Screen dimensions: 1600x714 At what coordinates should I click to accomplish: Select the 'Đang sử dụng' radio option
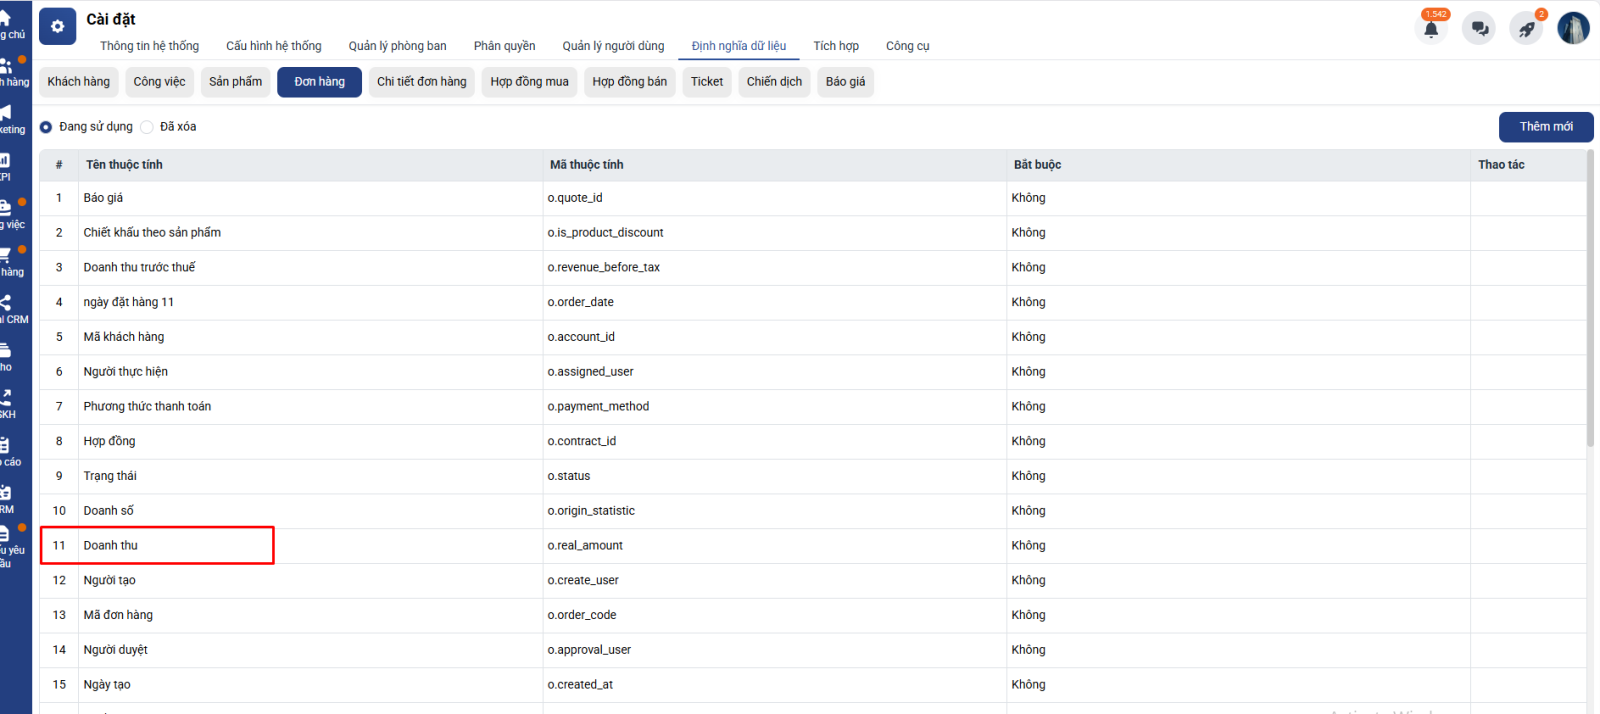tap(46, 127)
